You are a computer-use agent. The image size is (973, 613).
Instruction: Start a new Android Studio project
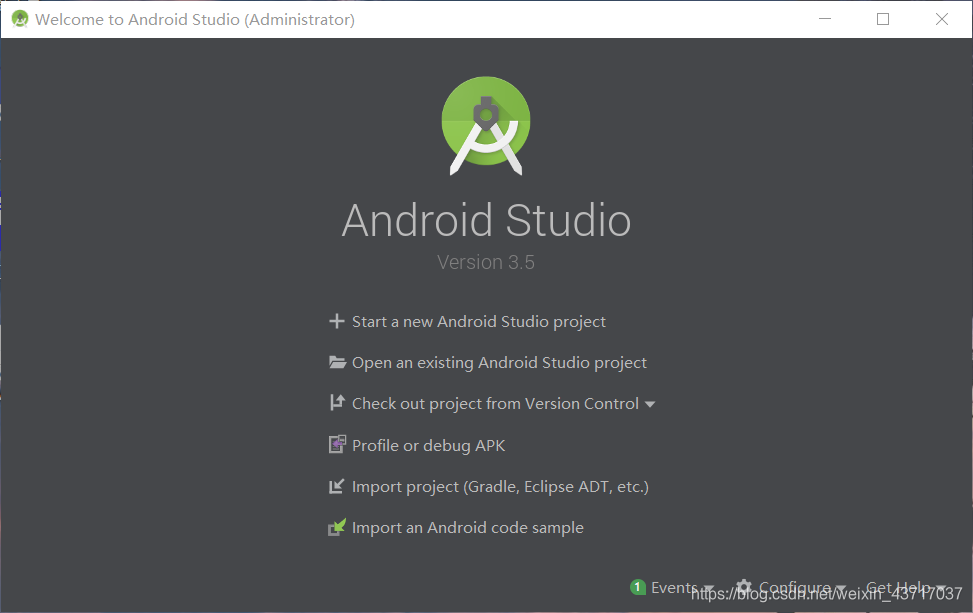[478, 321]
